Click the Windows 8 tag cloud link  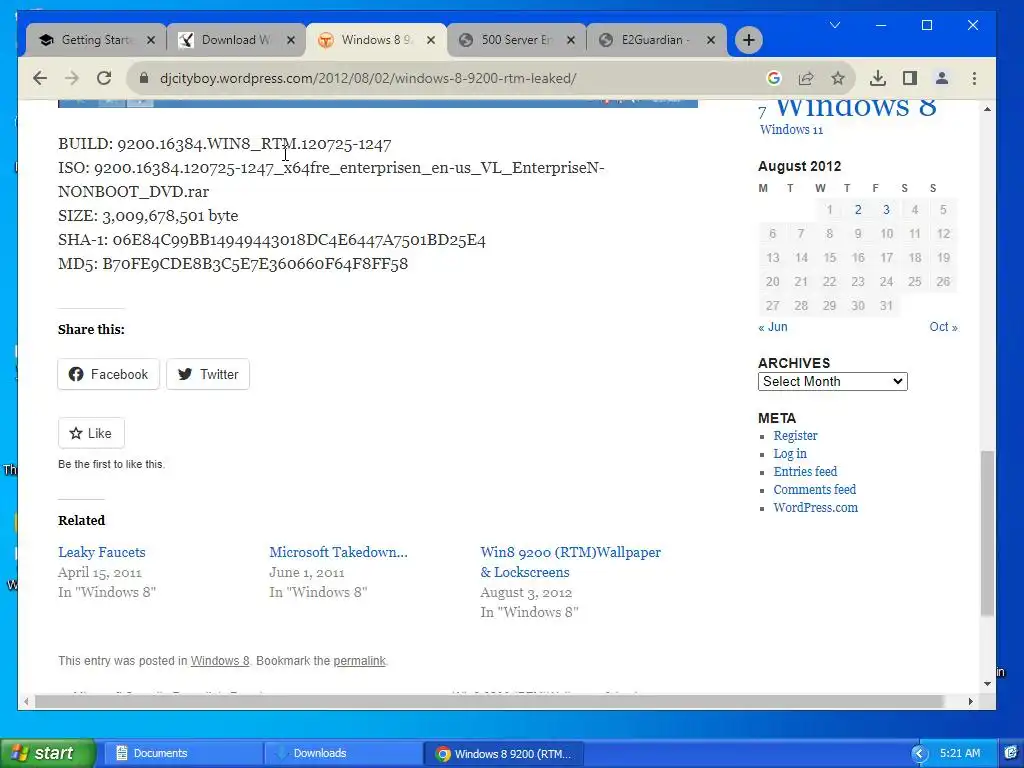pos(856,108)
